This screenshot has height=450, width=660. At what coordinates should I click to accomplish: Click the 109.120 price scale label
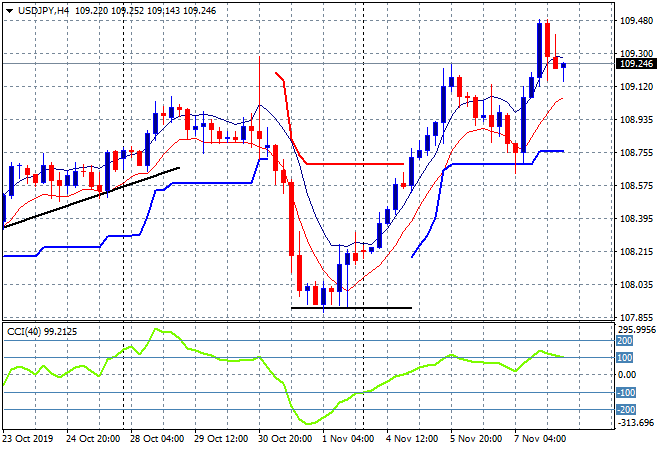coord(636,87)
